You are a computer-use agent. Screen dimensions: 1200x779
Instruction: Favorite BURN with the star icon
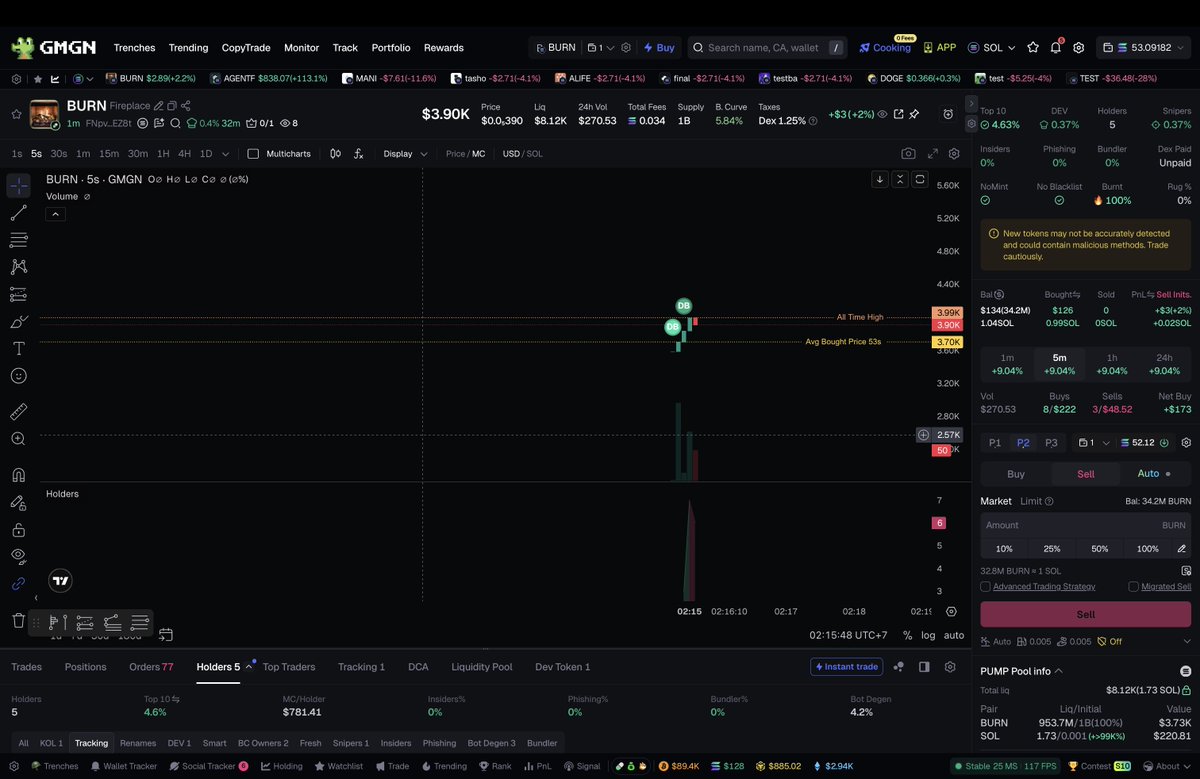[x=16, y=114]
